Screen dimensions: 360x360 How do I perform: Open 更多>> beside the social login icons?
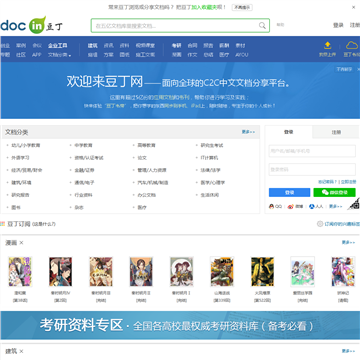[335, 206]
